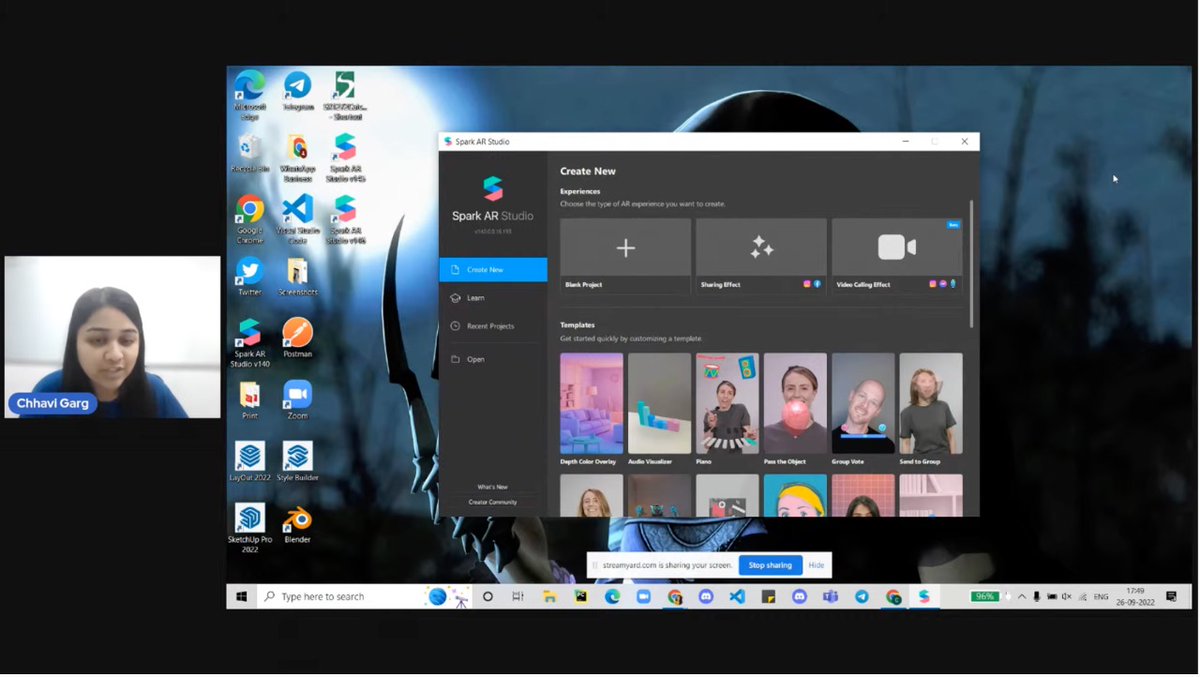
Task: Open Telegram from the taskbar
Action: pos(861,596)
